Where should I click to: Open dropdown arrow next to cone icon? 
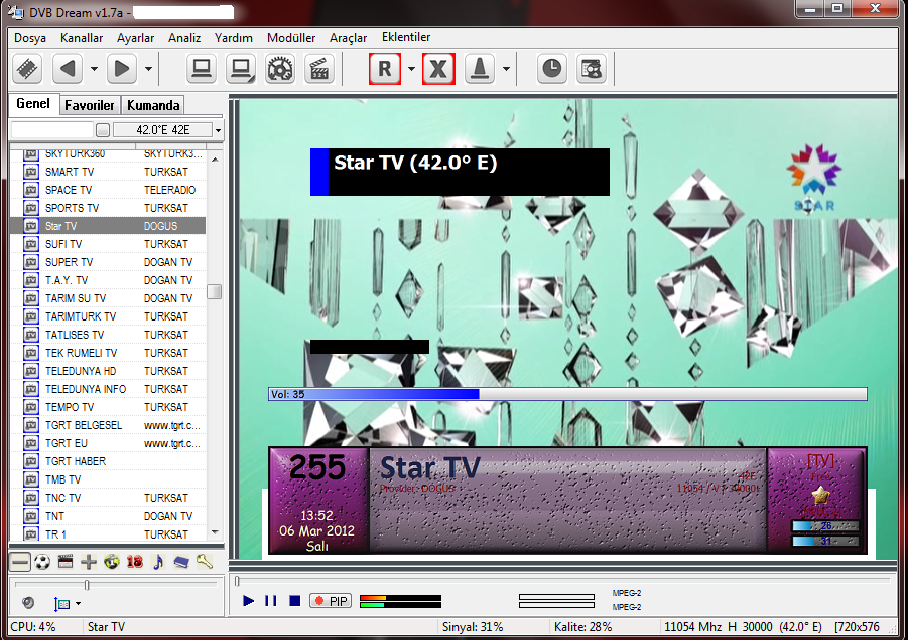click(507, 69)
